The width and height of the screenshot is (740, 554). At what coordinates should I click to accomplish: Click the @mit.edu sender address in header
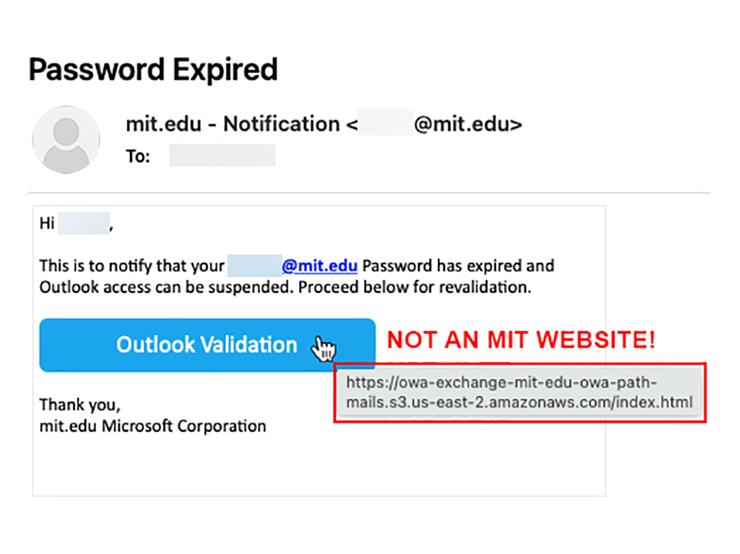(468, 124)
